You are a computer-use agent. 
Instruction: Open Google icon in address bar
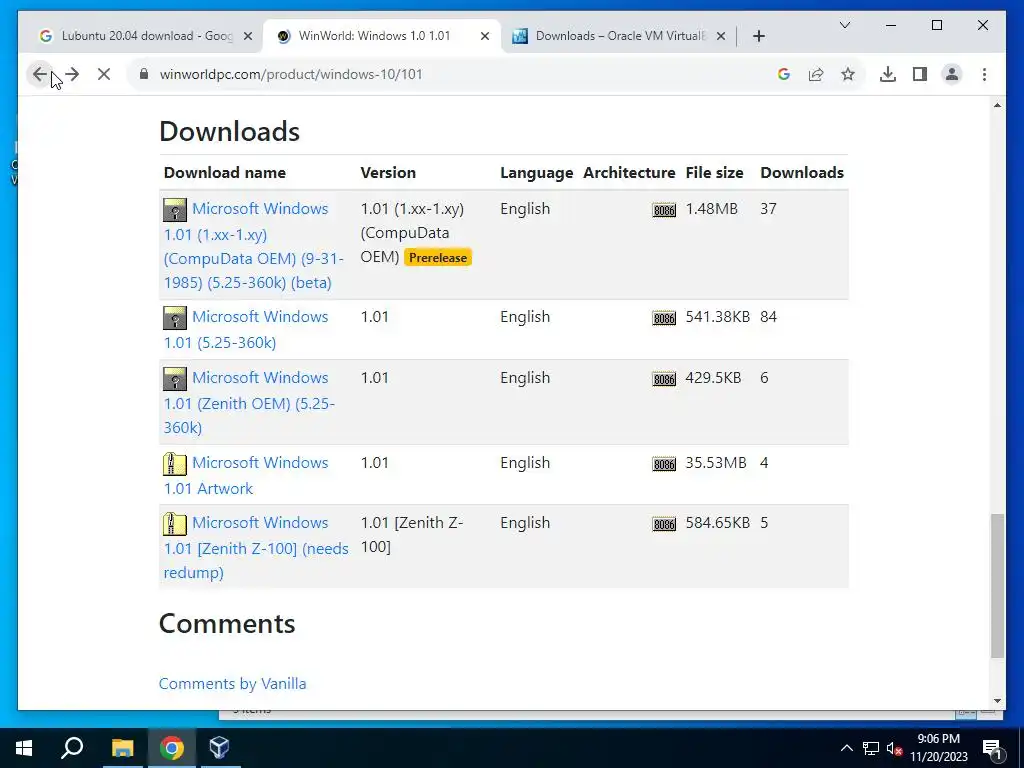pyautogui.click(x=784, y=74)
